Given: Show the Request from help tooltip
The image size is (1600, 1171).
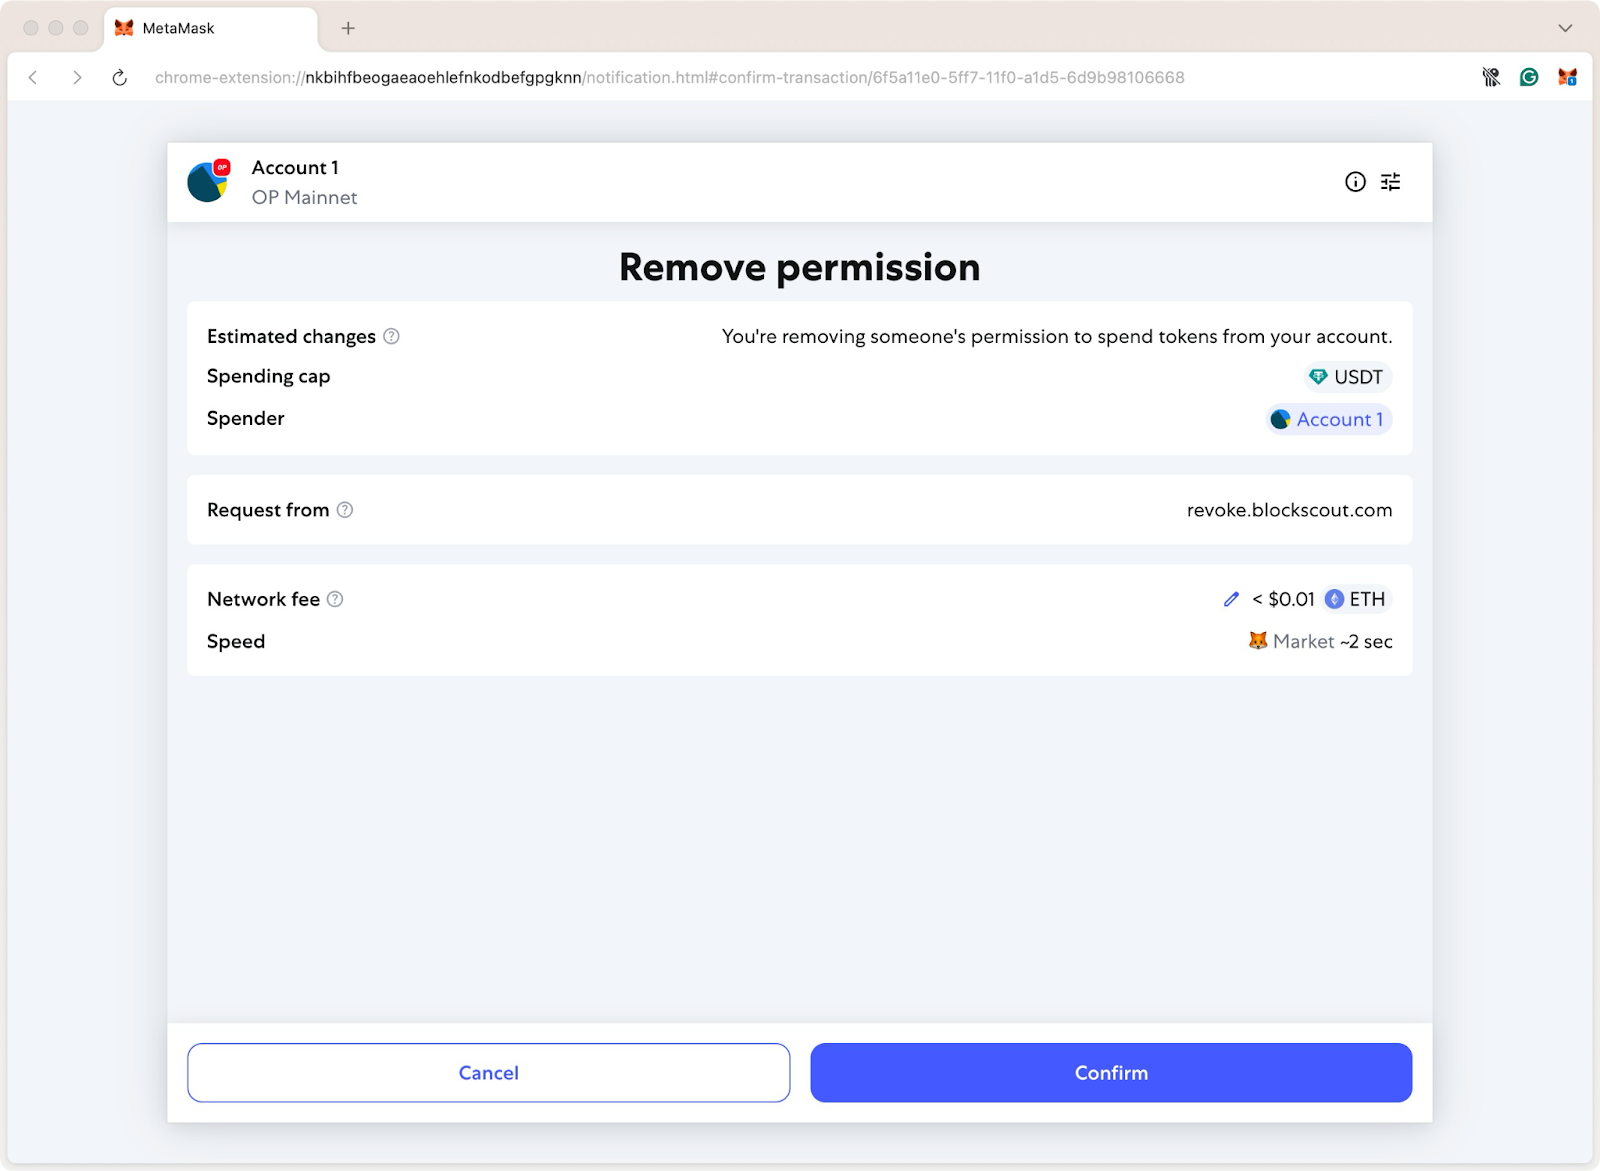Looking at the screenshot, I should [345, 510].
